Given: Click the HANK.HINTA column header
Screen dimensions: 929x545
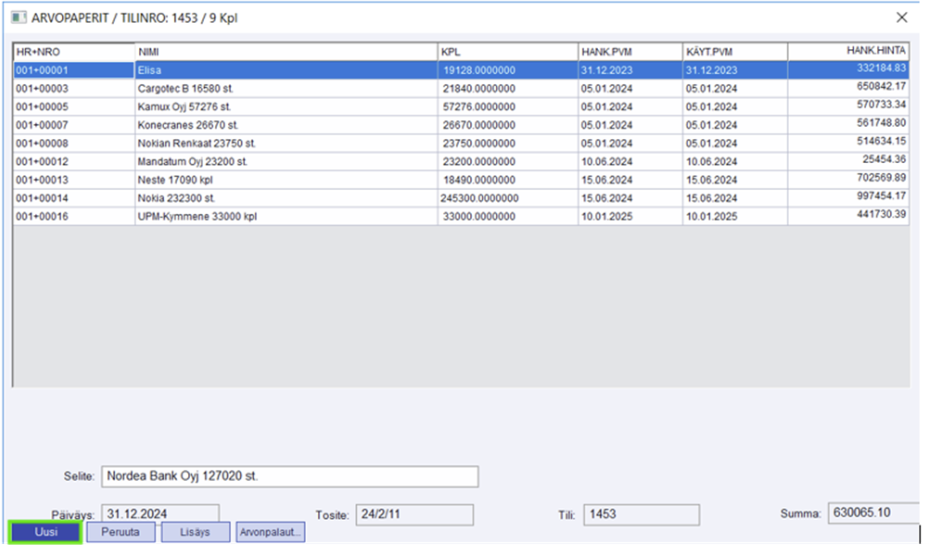Looking at the screenshot, I should coord(847,50).
